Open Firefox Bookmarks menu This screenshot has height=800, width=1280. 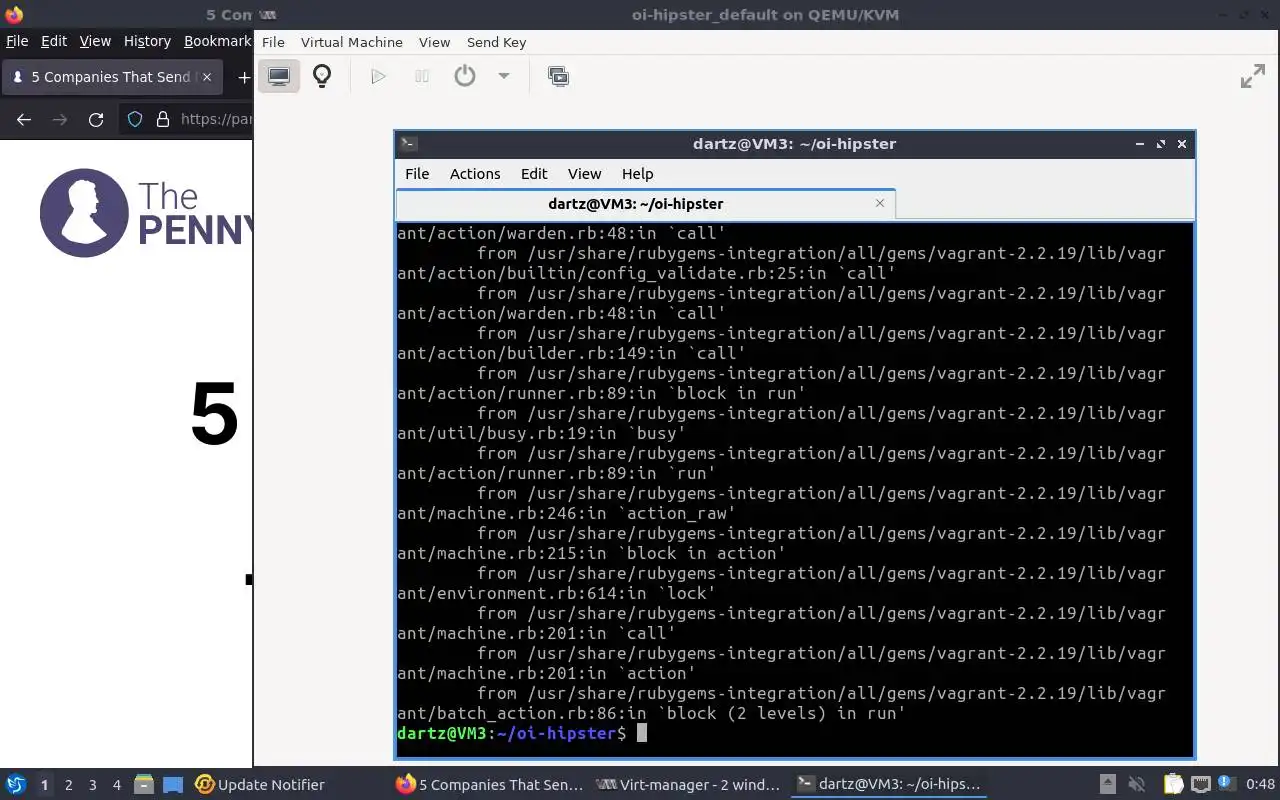tap(216, 41)
